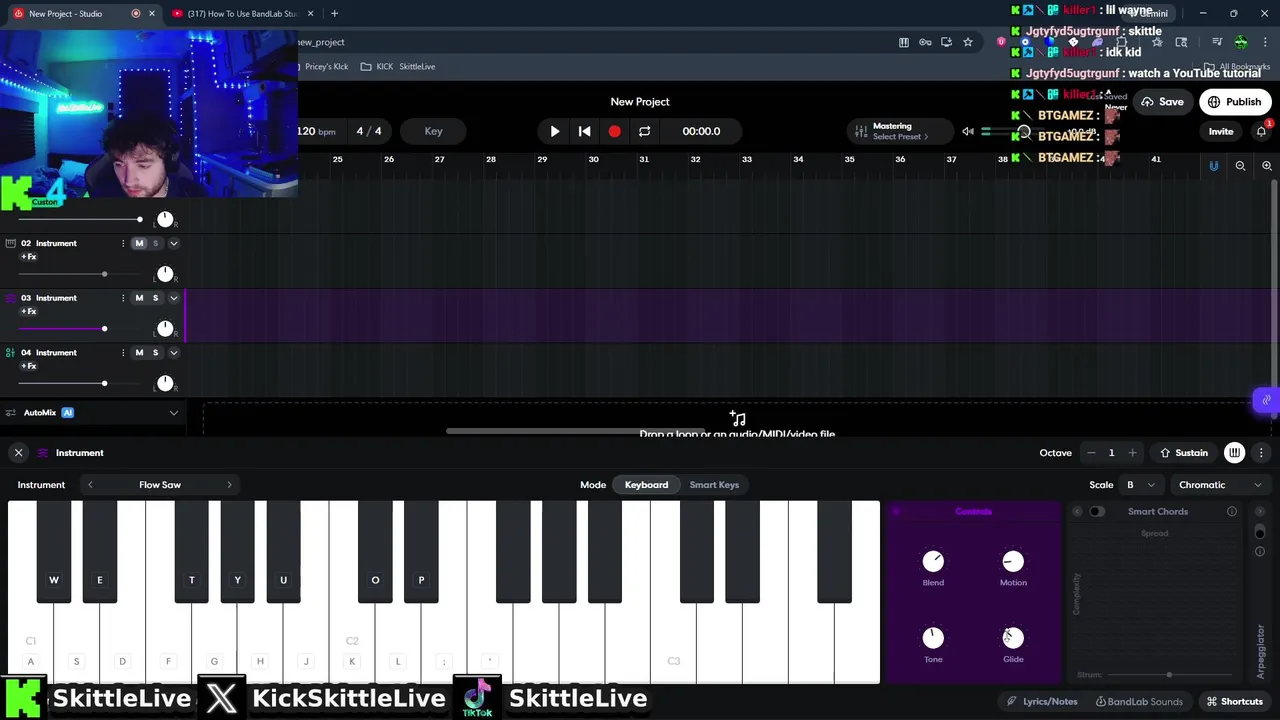Open the BandLab Sounds tab
The image size is (1280, 720).
pyautogui.click(x=1139, y=702)
